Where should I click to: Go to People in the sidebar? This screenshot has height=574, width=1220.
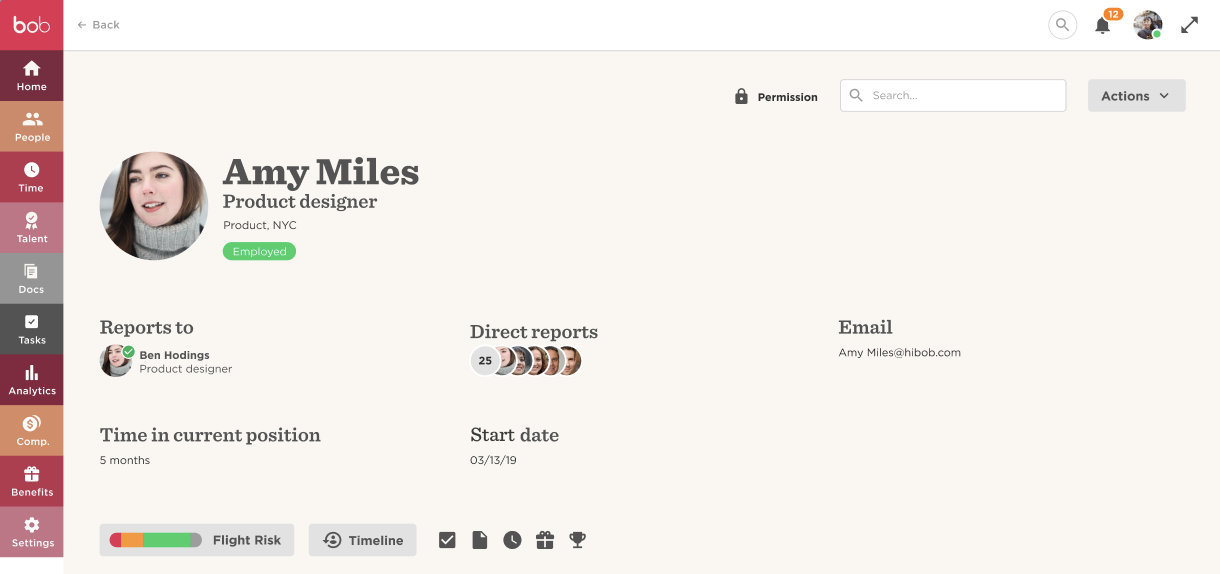pyautogui.click(x=32, y=126)
